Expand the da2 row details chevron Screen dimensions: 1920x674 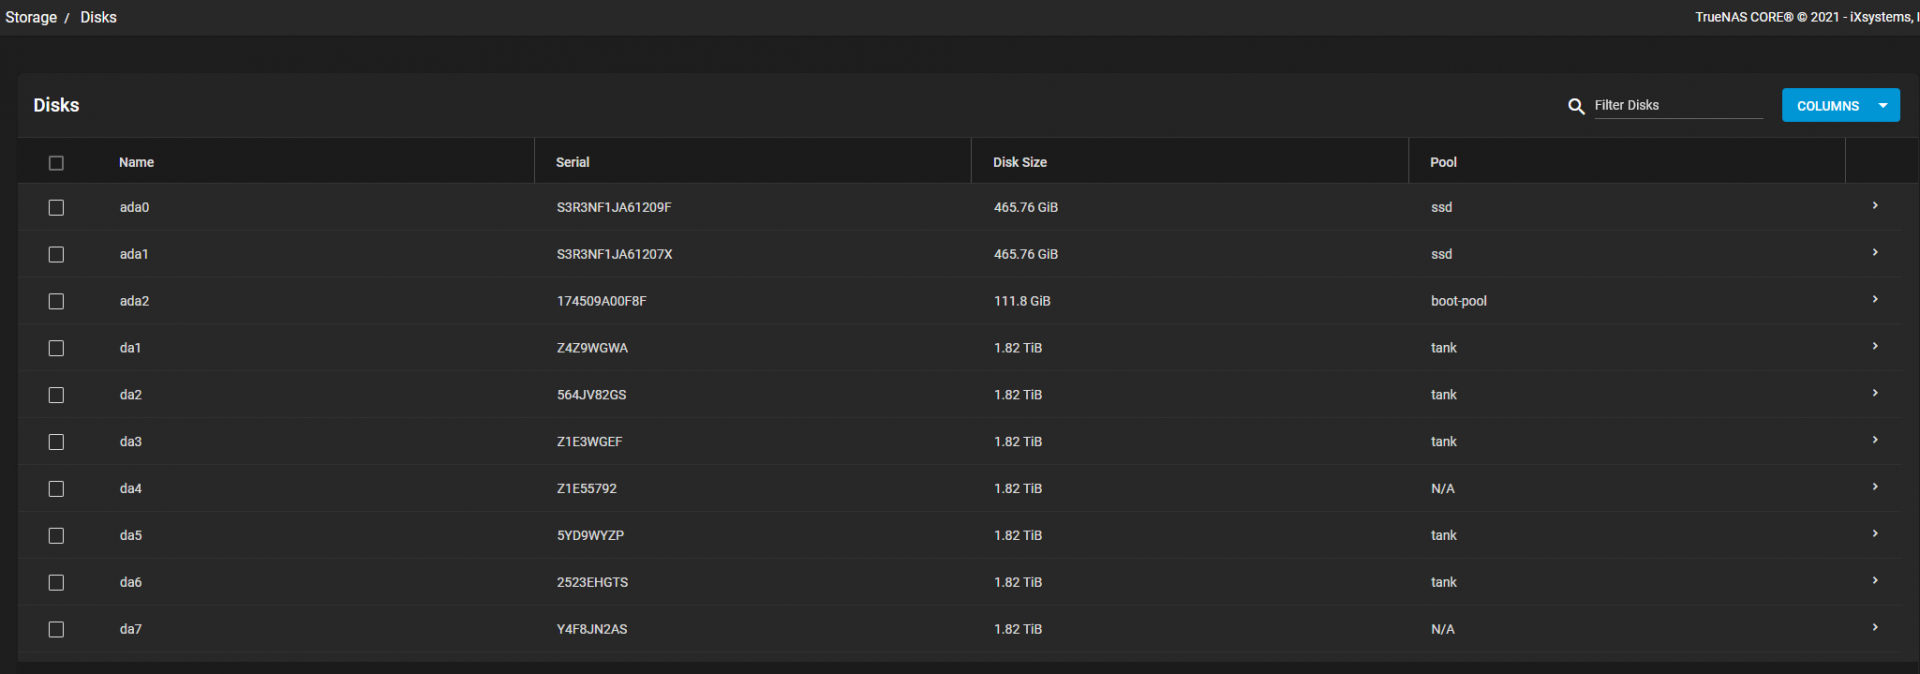point(1875,393)
